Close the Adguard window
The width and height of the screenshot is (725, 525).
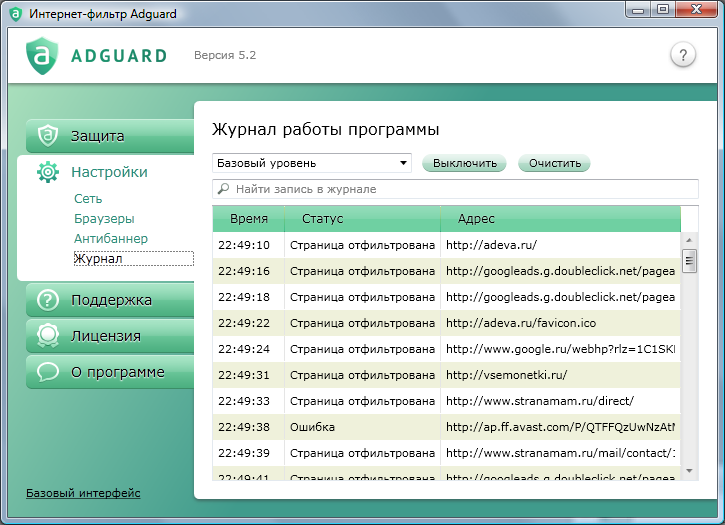[x=696, y=9]
